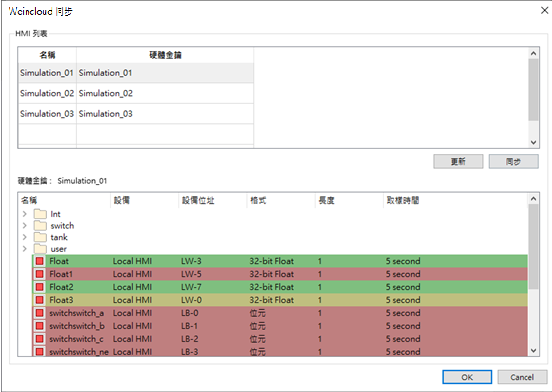Click the down arrow of the HMI list scrollbar
The height and width of the screenshot is (392, 552).
point(533,142)
